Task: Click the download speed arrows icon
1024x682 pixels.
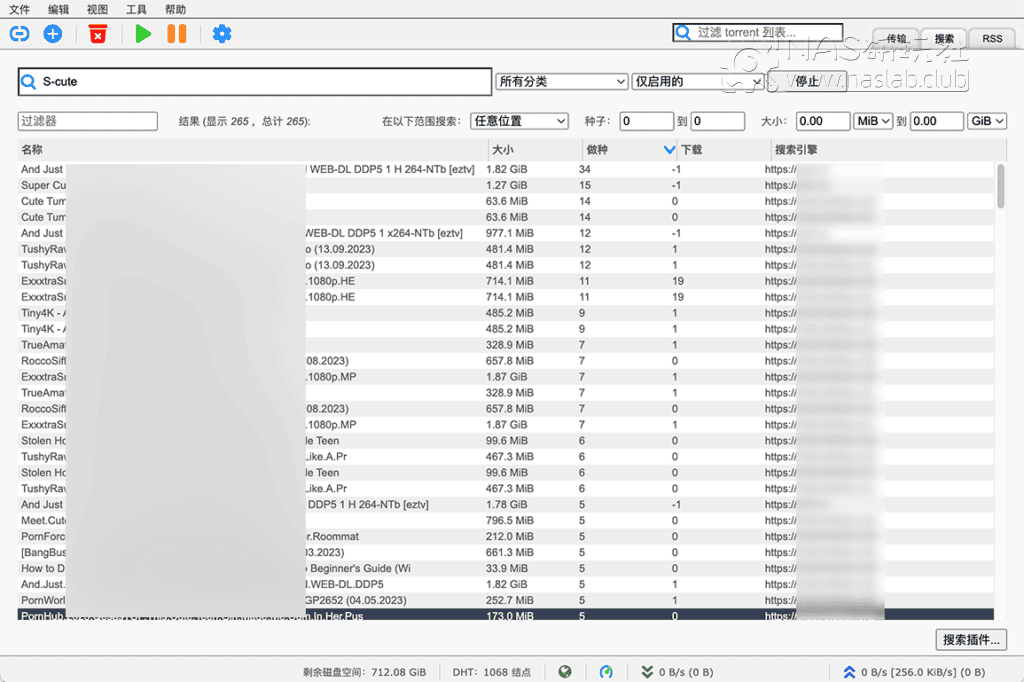Action: (649, 672)
